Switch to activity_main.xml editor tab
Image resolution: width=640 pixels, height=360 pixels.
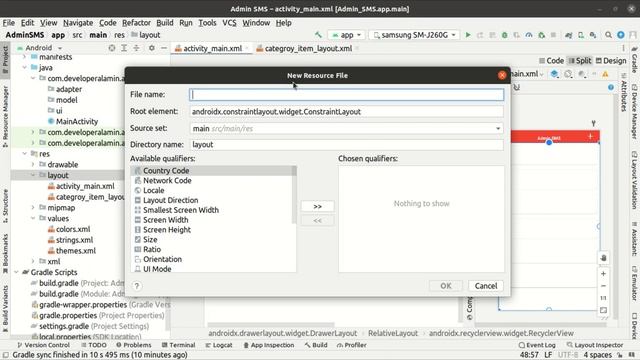(x=212, y=49)
